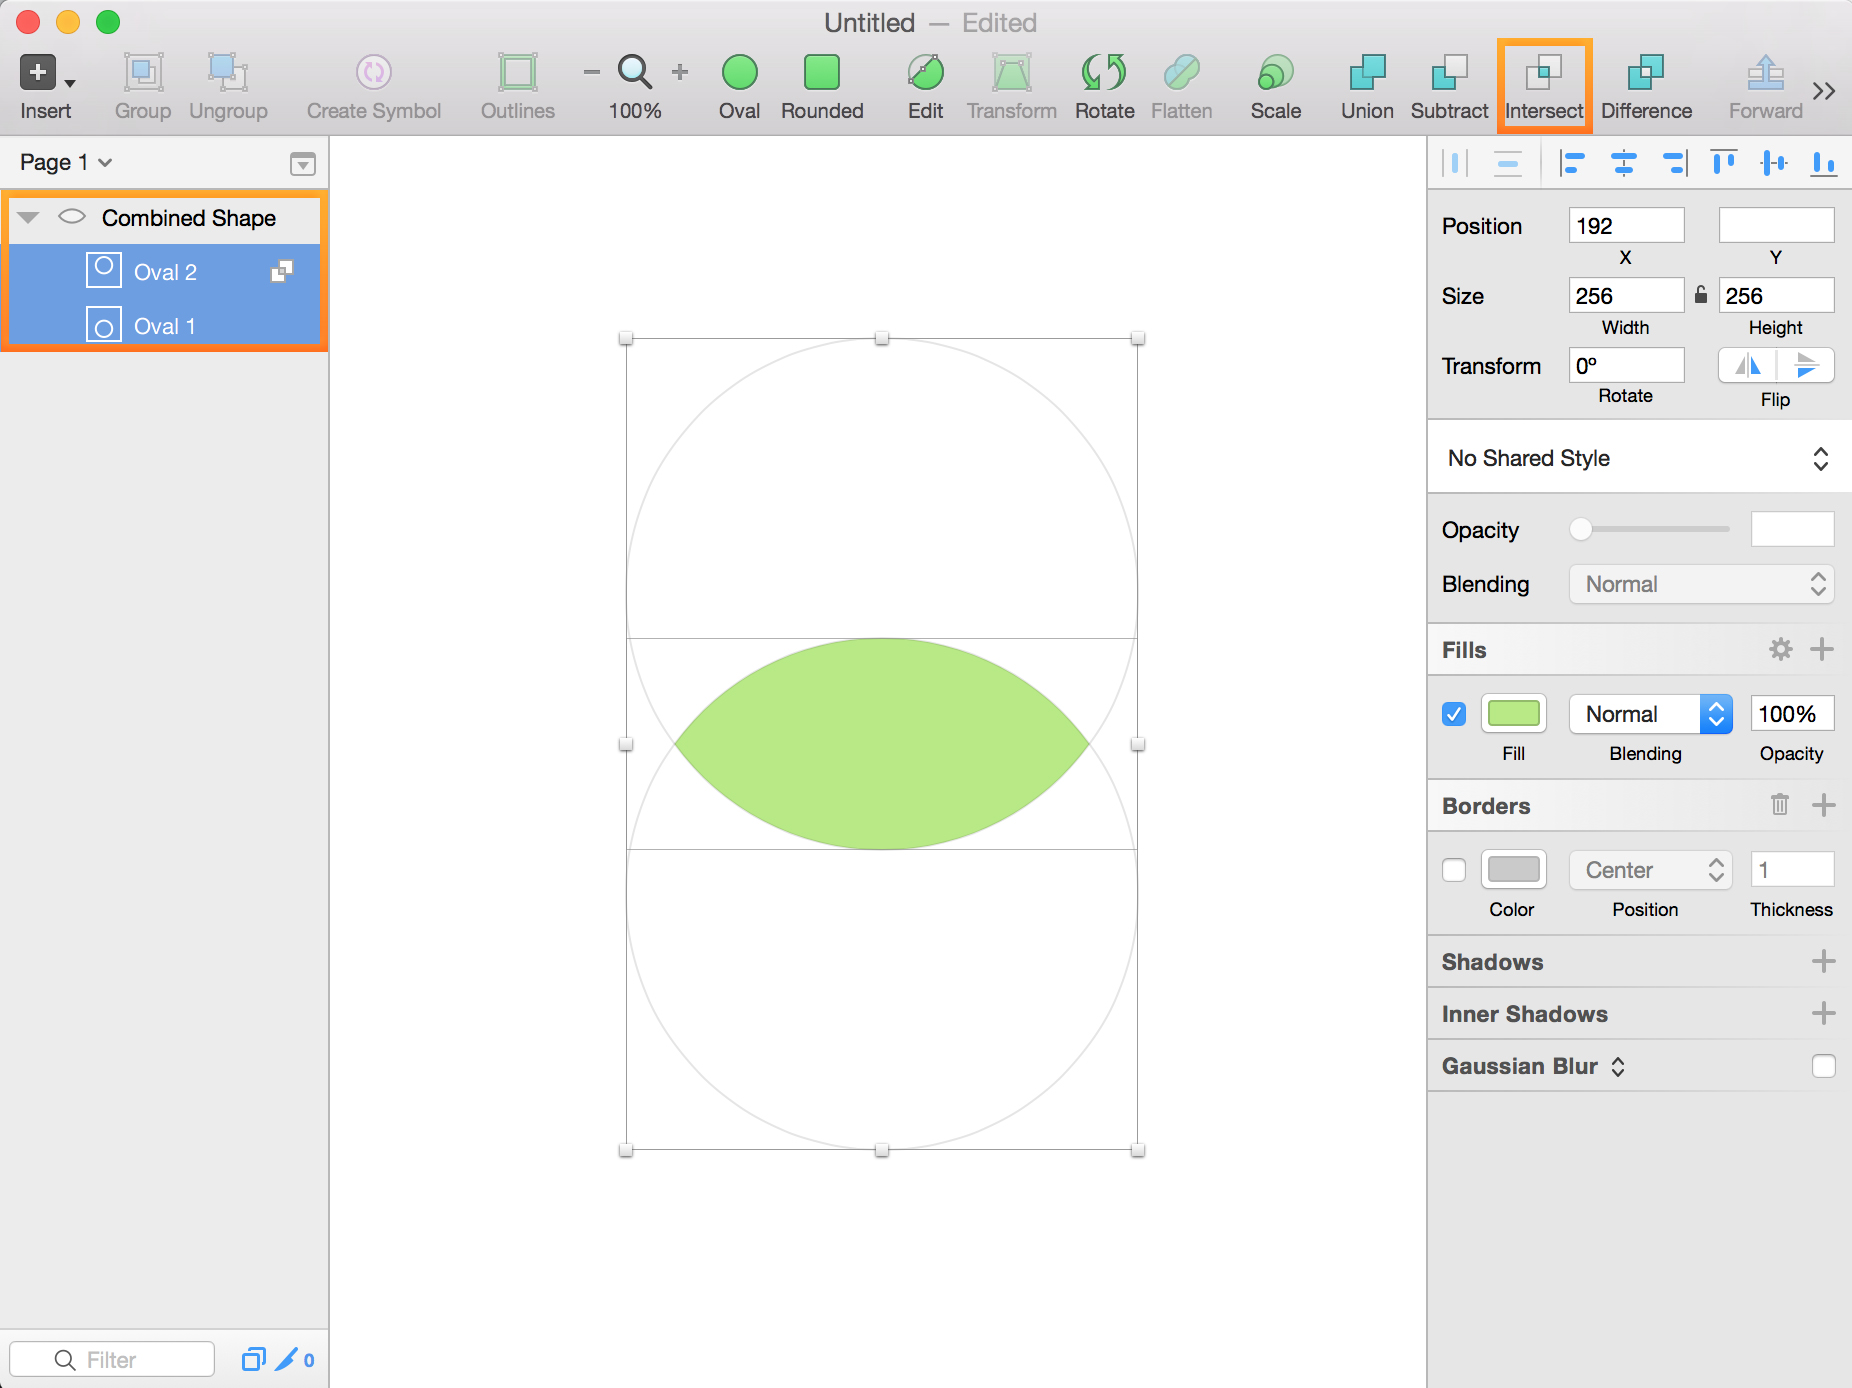Align right edges of layers

[x=1674, y=163]
